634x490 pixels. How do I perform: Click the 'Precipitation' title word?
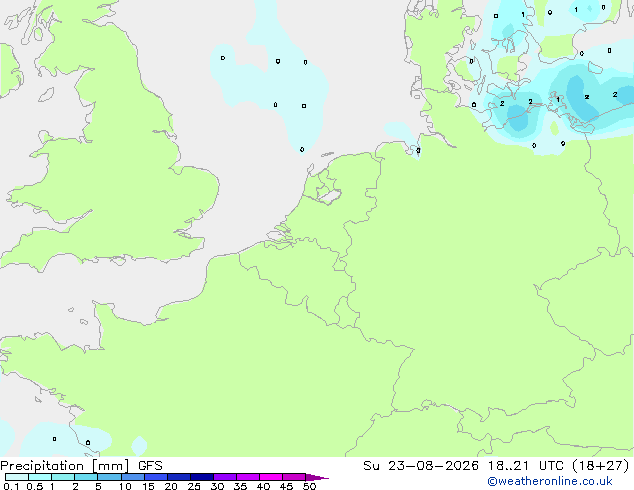point(42,466)
